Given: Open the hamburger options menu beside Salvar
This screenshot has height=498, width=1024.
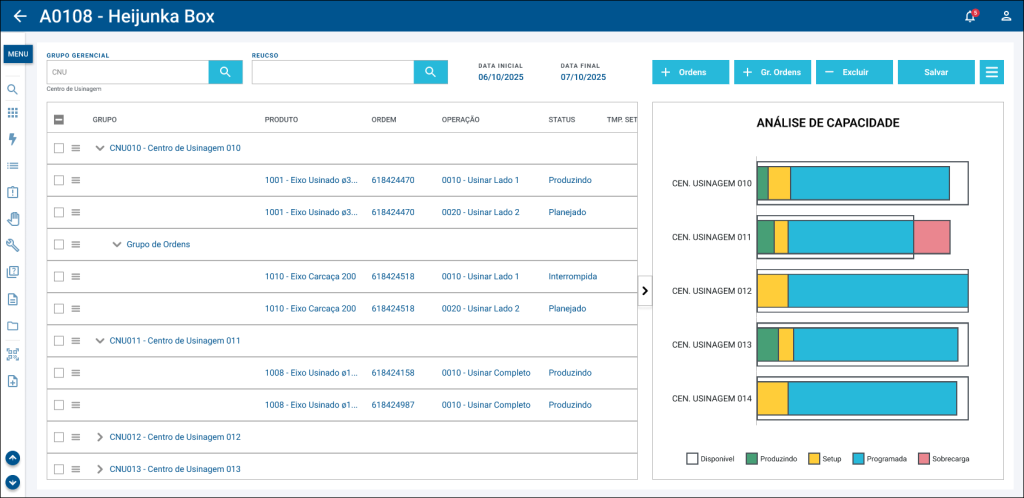Looking at the screenshot, I should (x=991, y=72).
